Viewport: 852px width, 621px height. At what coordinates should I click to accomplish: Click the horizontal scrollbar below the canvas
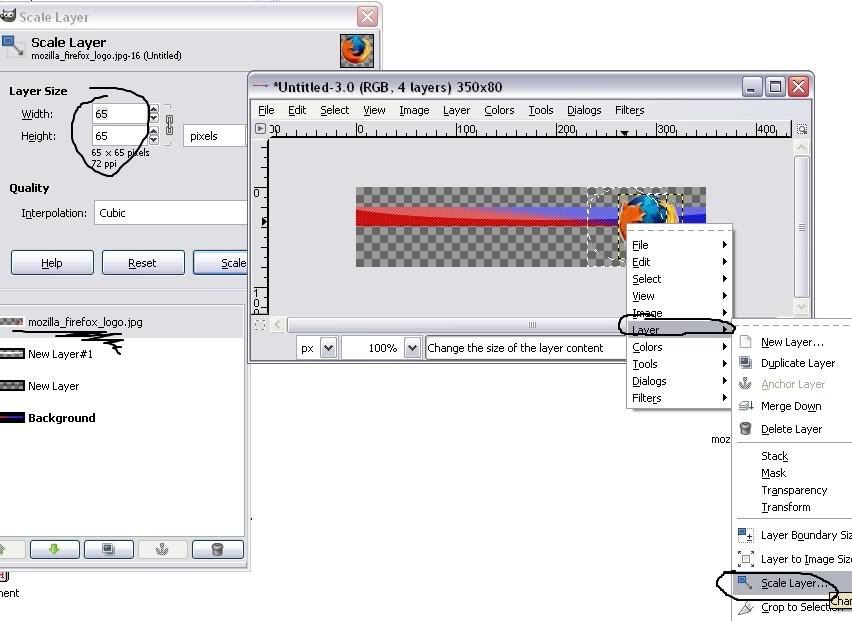point(532,325)
